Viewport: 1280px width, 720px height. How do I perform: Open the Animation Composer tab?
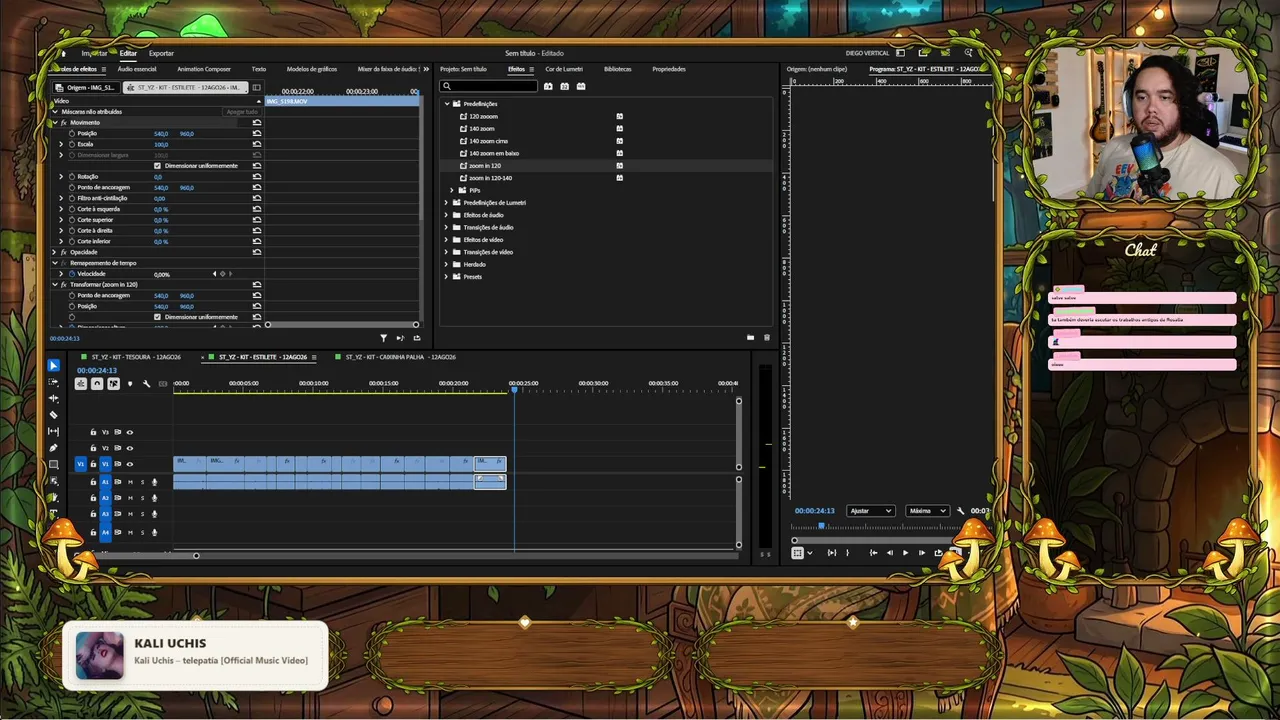click(204, 69)
